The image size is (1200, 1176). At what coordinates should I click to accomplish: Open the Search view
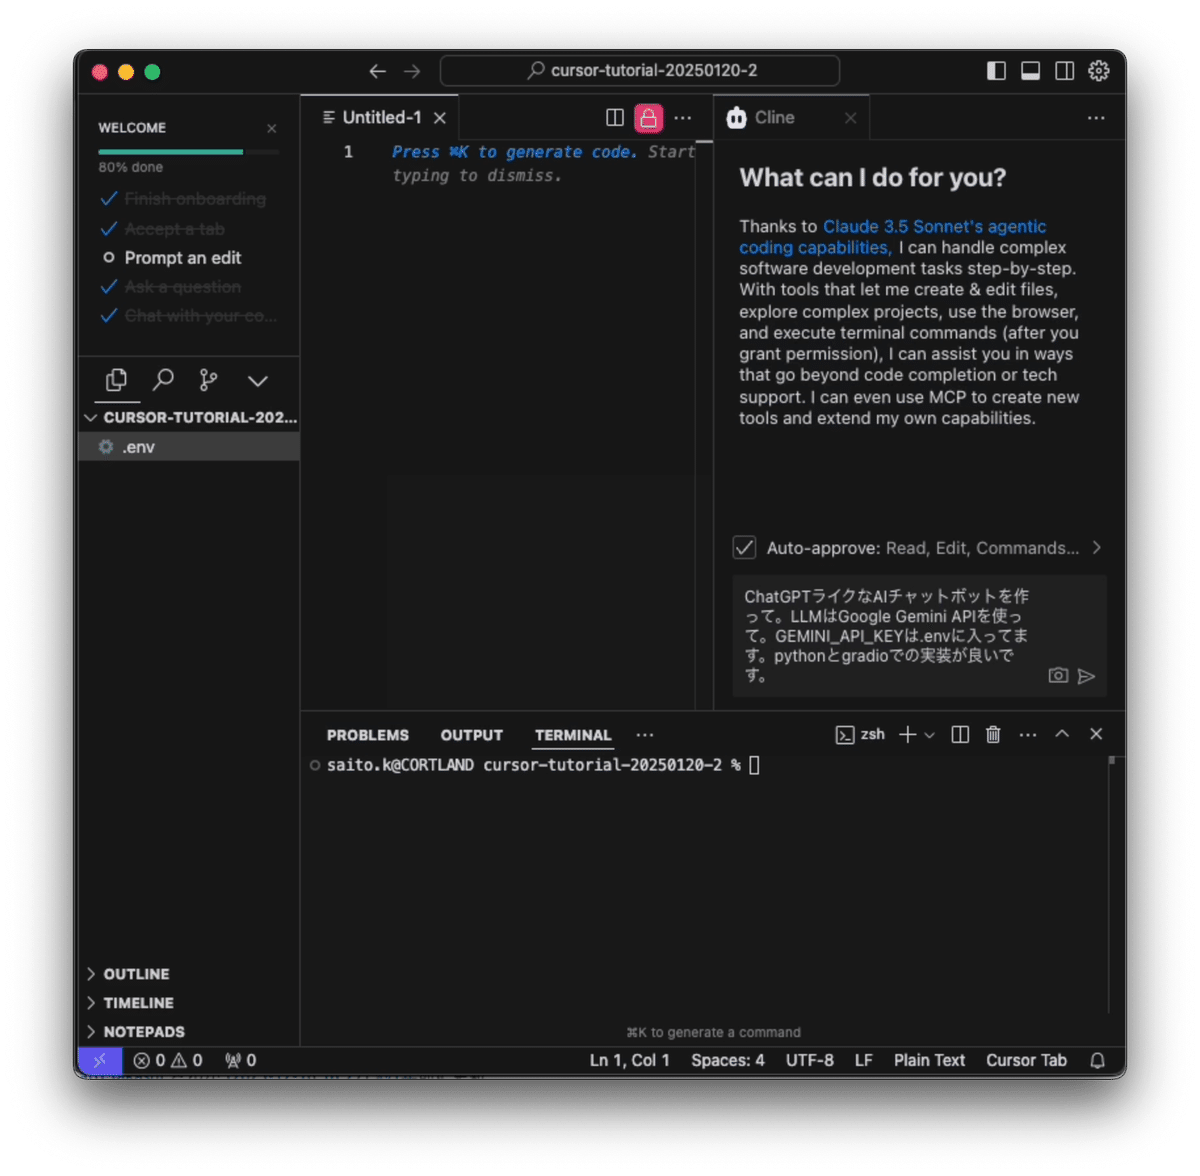coord(163,380)
